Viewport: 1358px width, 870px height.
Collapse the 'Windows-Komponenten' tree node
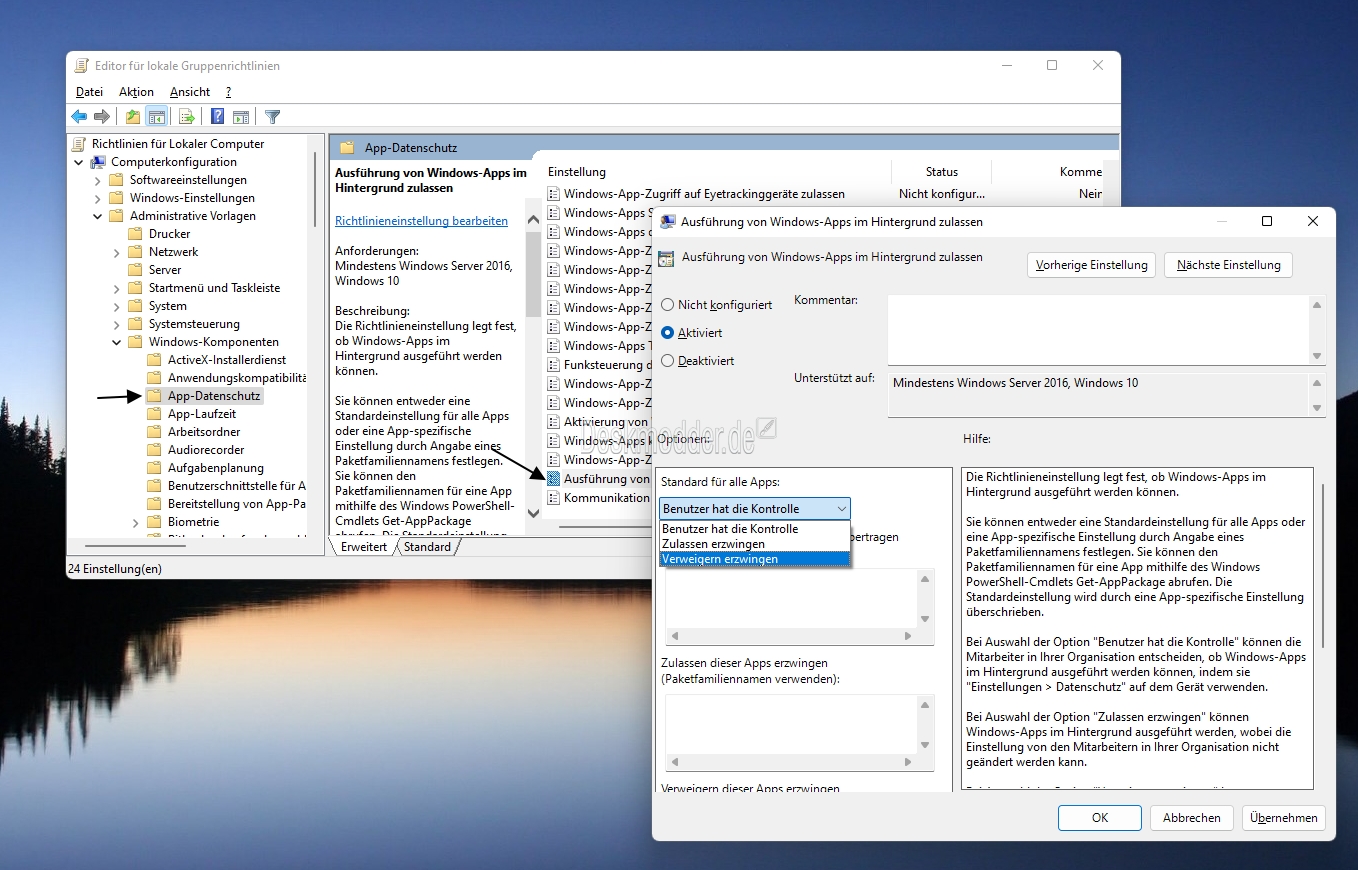pos(117,342)
